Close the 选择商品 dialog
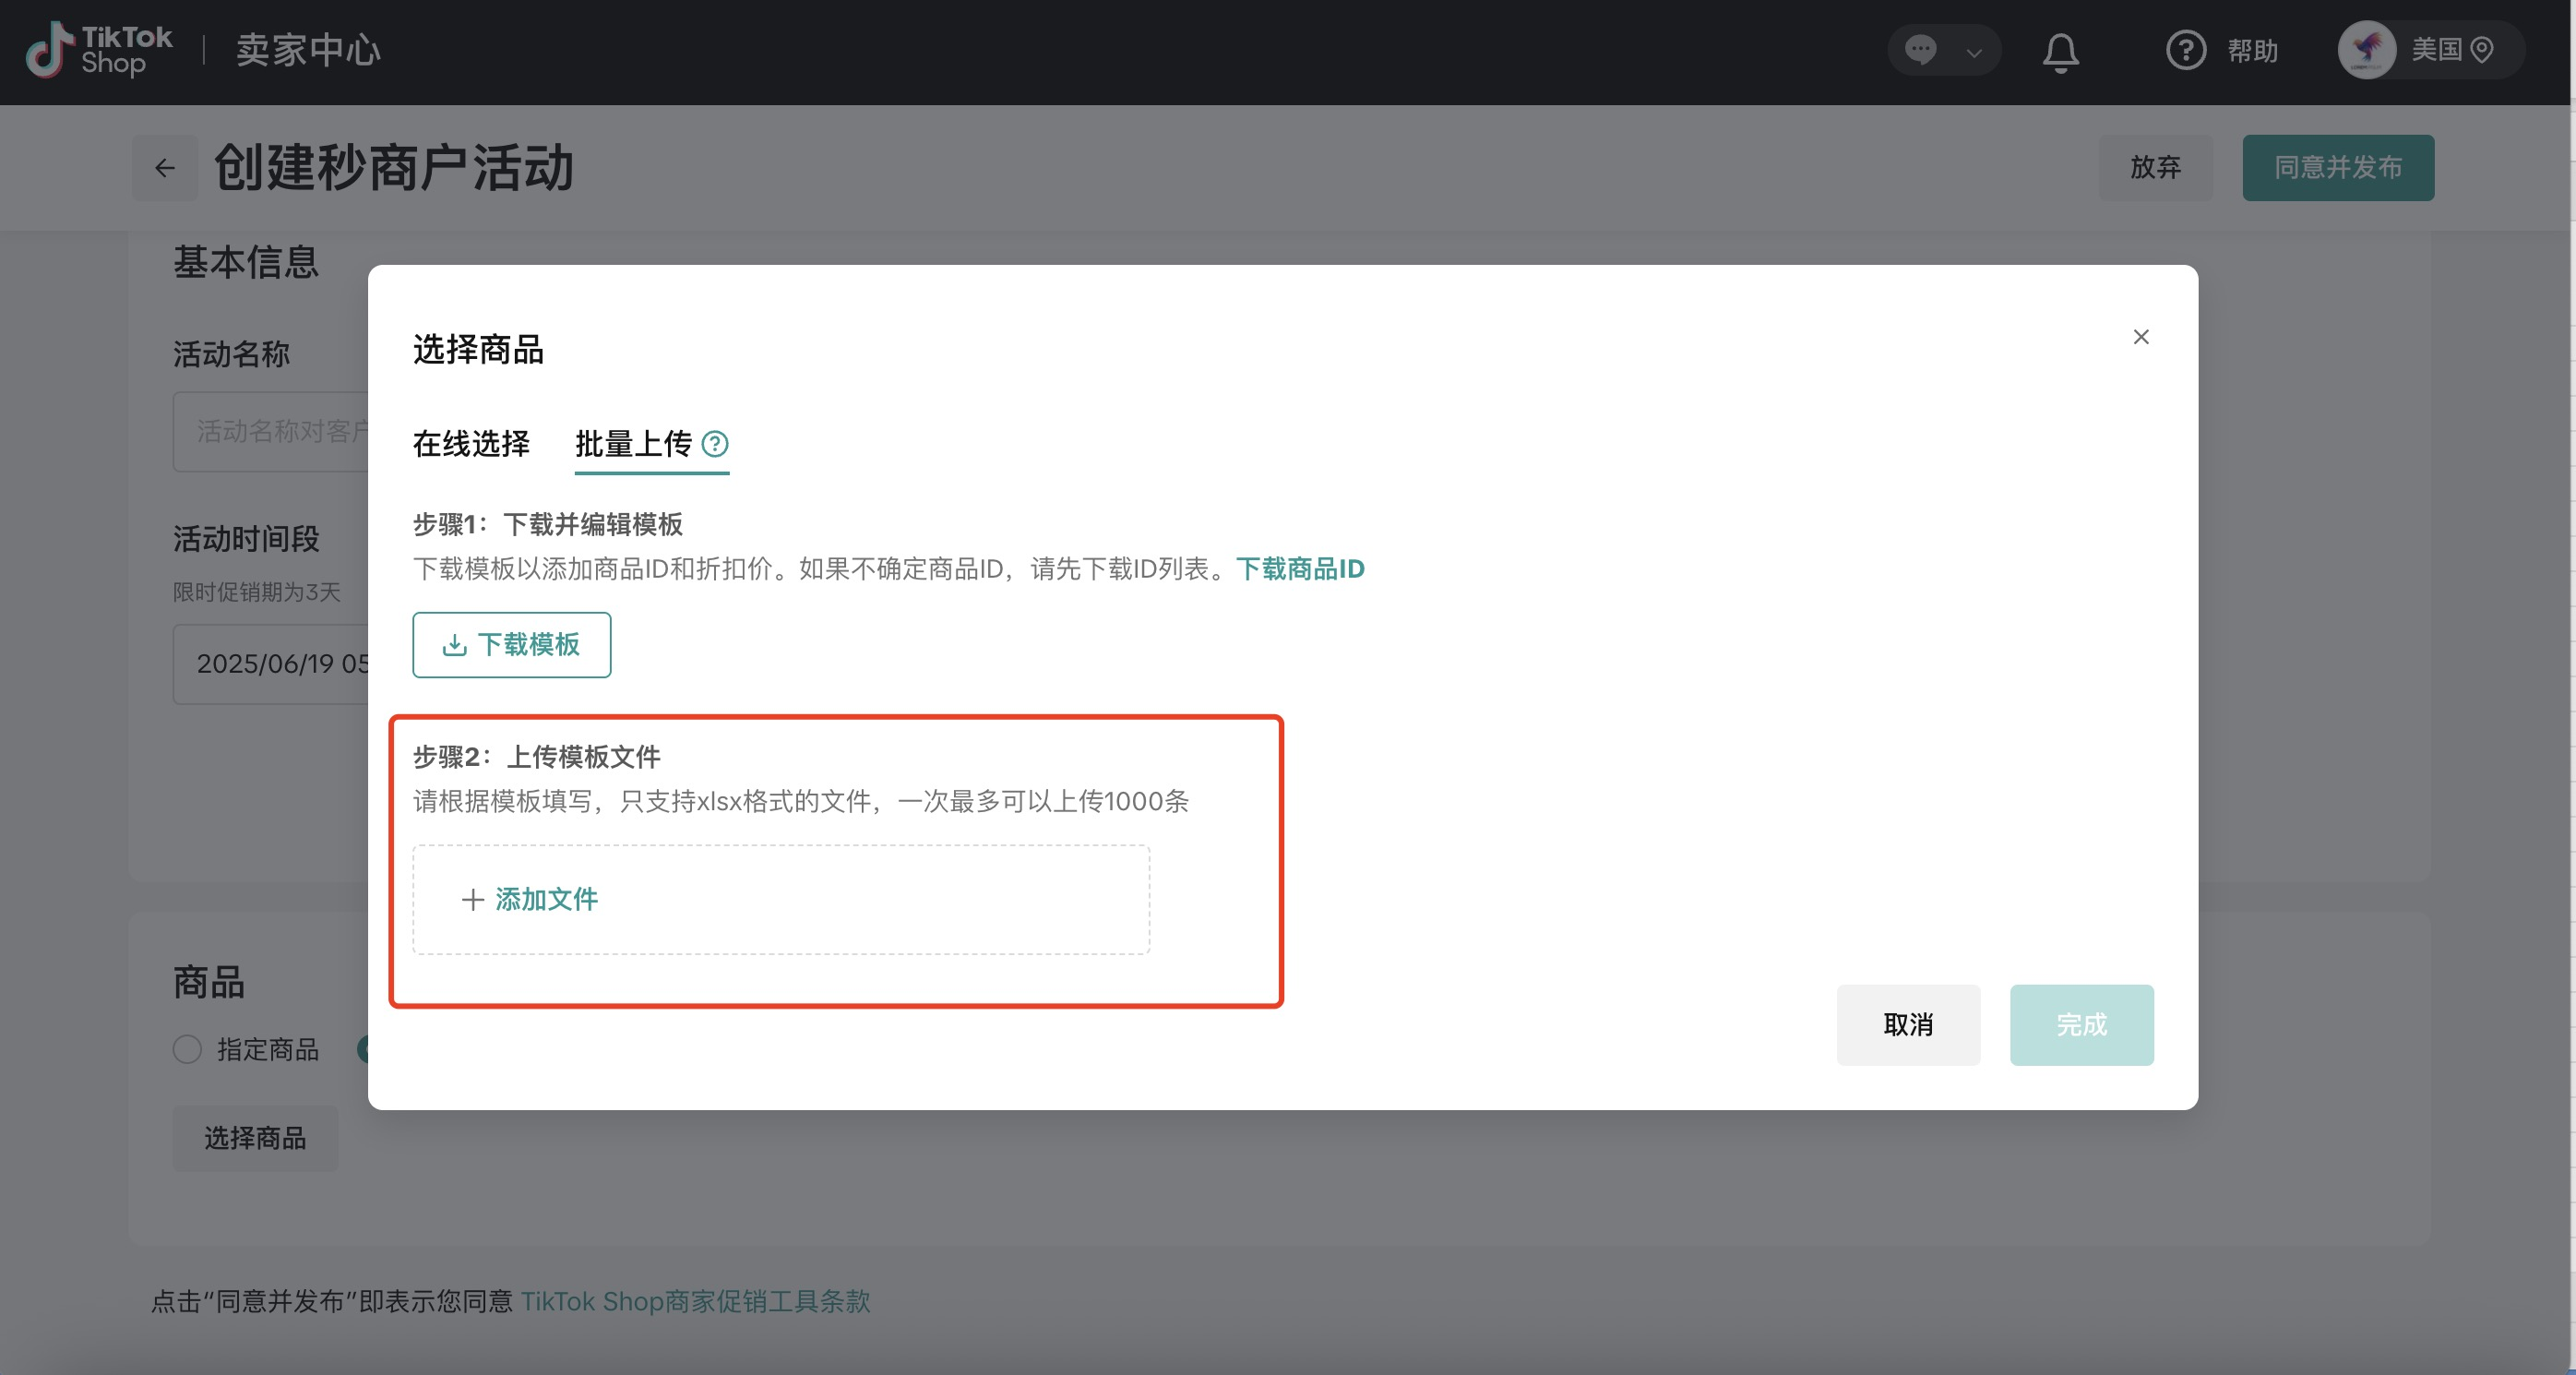Image resolution: width=2576 pixels, height=1375 pixels. [2141, 337]
